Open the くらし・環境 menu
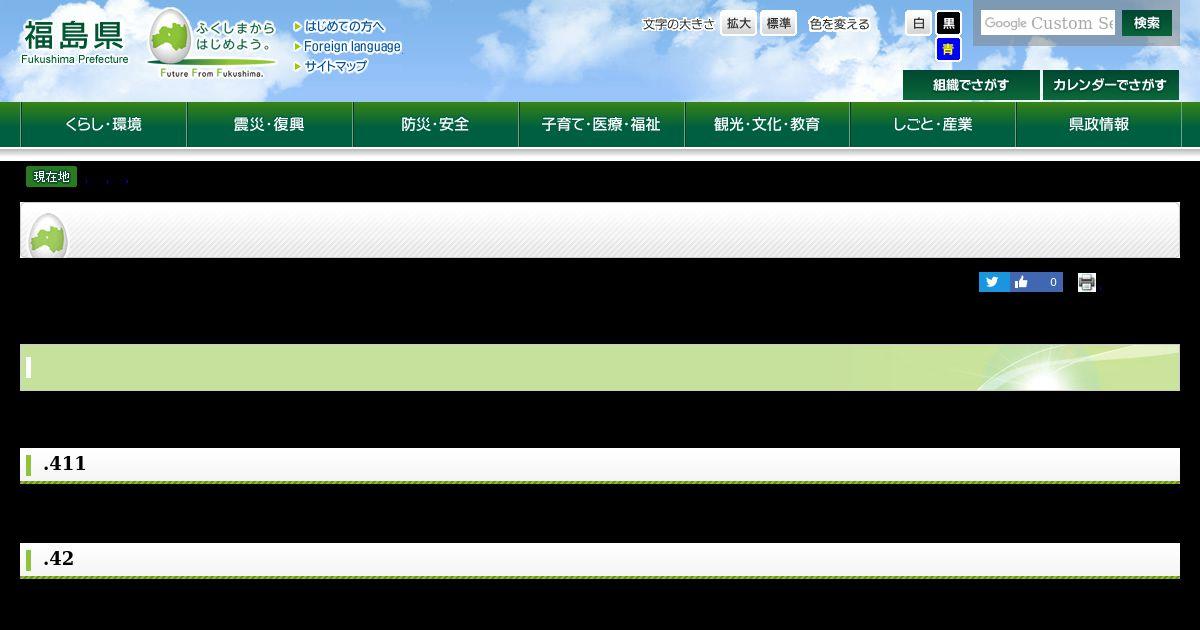The height and width of the screenshot is (630, 1200). [103, 125]
